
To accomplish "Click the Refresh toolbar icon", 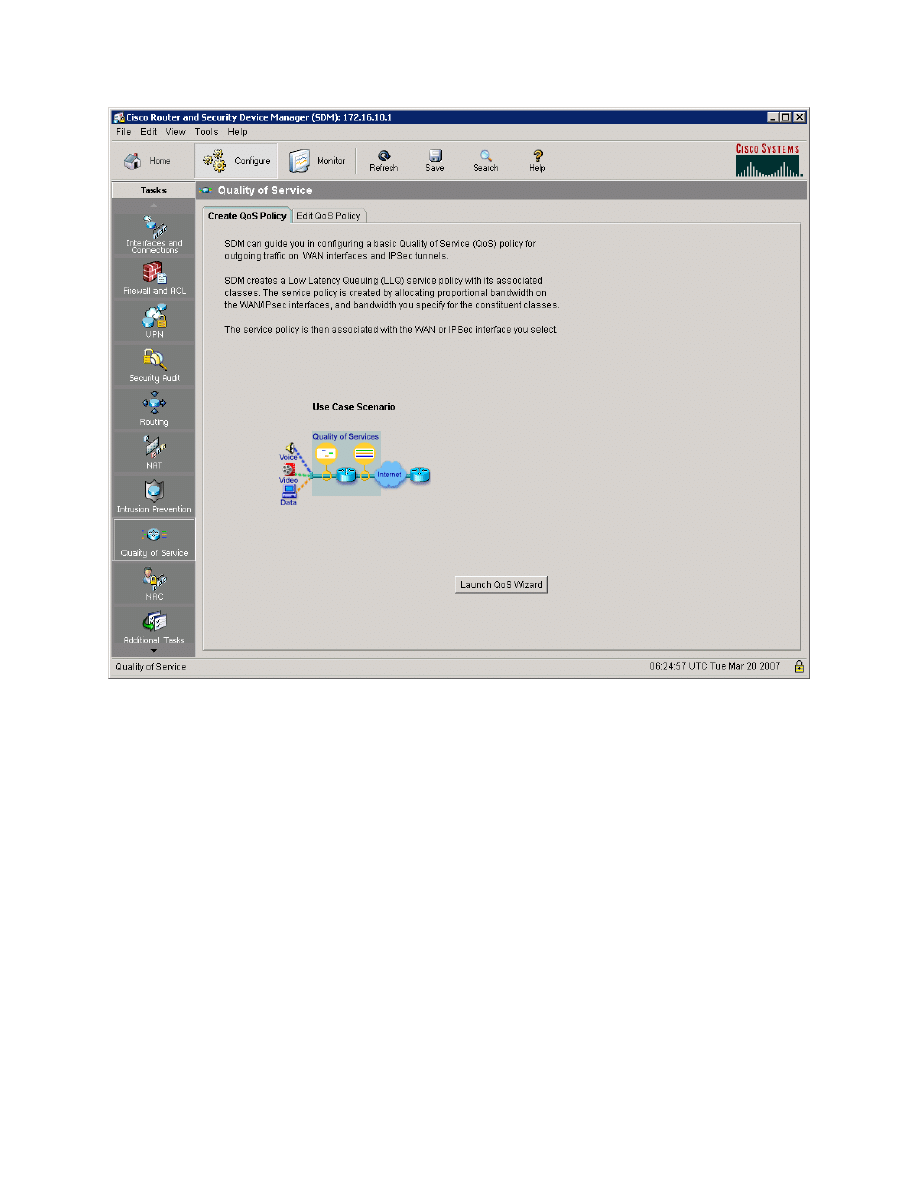I will (x=383, y=160).
